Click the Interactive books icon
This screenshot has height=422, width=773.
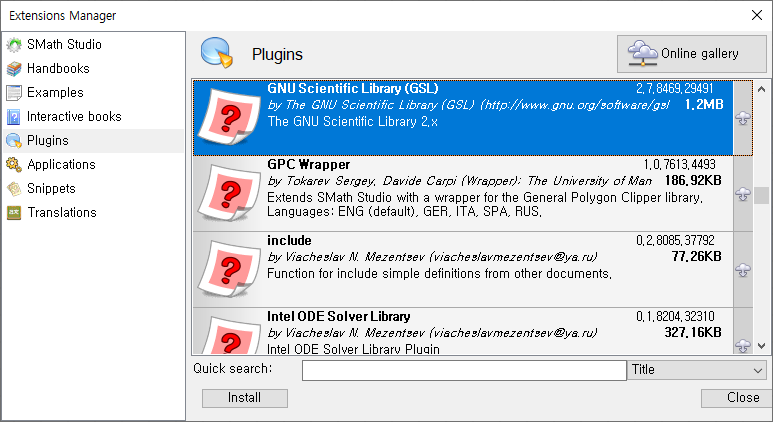[x=14, y=117]
